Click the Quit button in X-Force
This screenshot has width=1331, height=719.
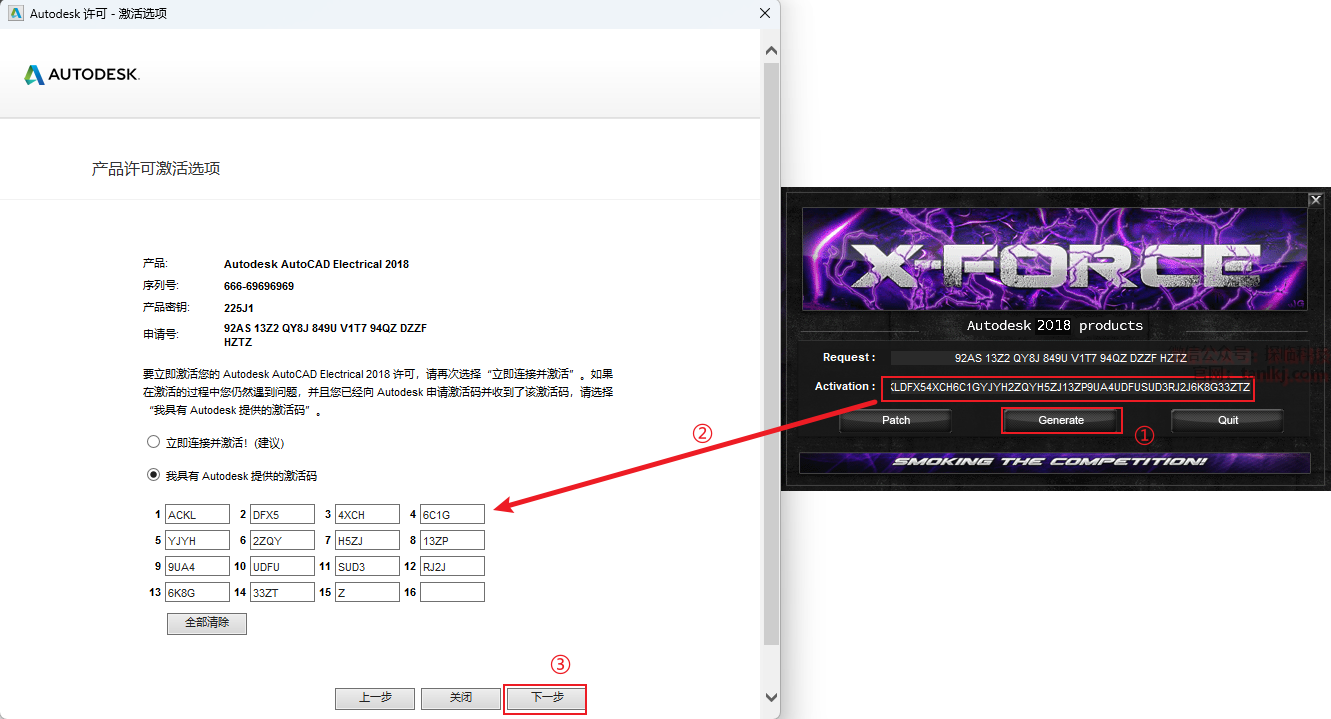(x=1228, y=420)
